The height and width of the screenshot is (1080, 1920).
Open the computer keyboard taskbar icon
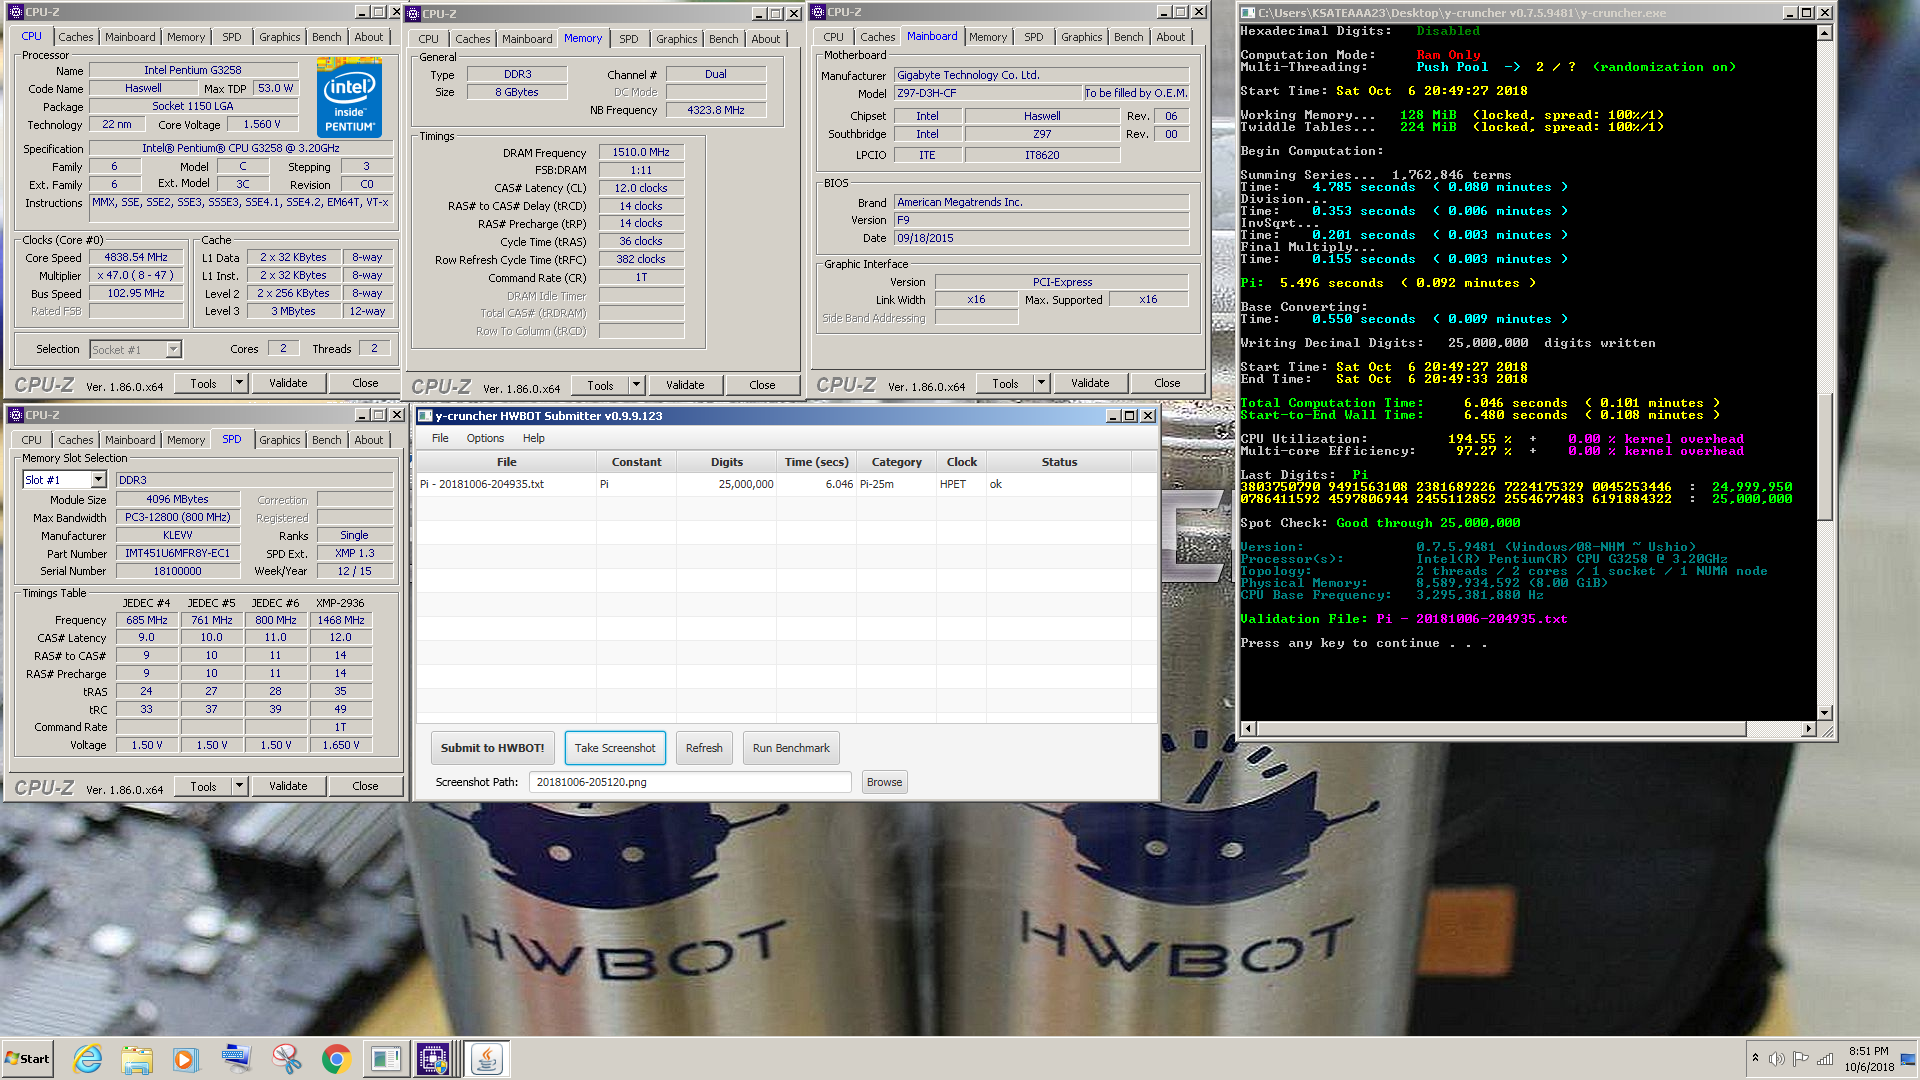click(236, 1059)
